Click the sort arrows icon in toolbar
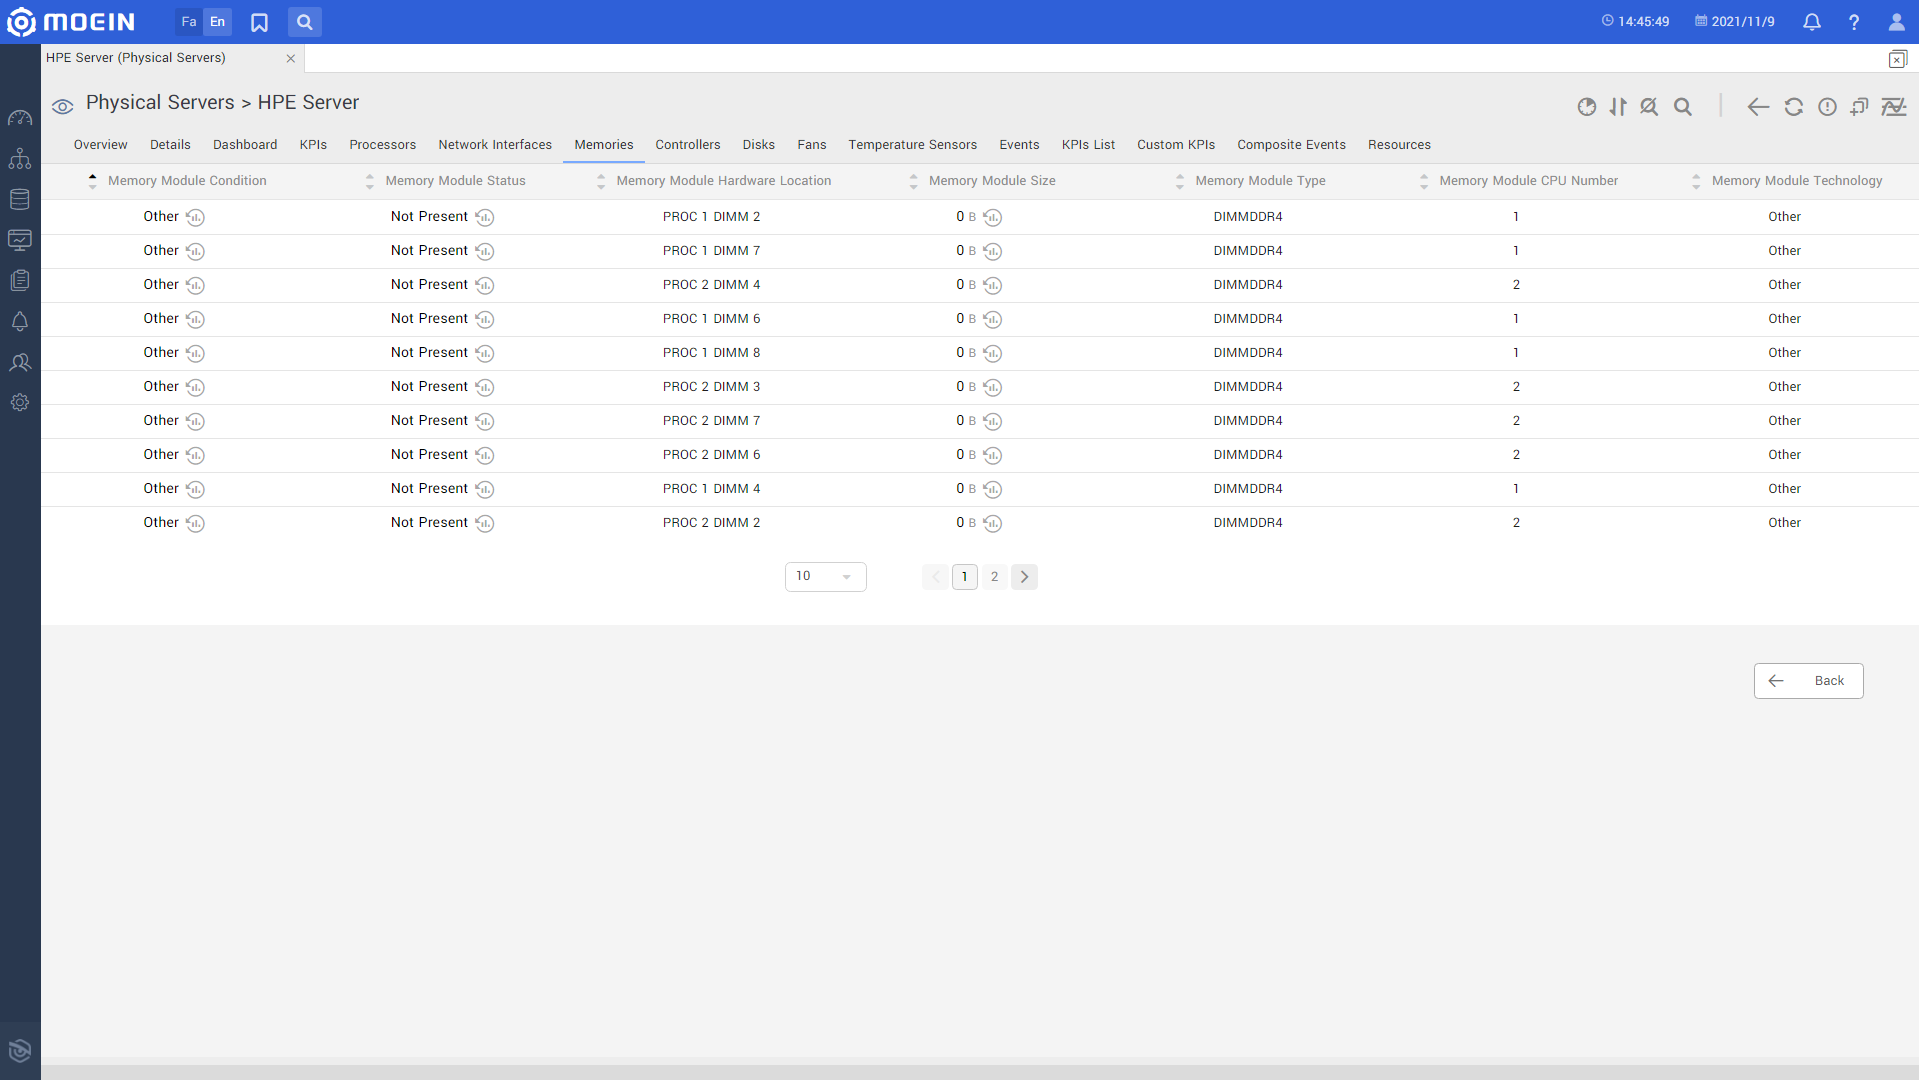Screen dimensions: 1919x1080 point(1618,107)
